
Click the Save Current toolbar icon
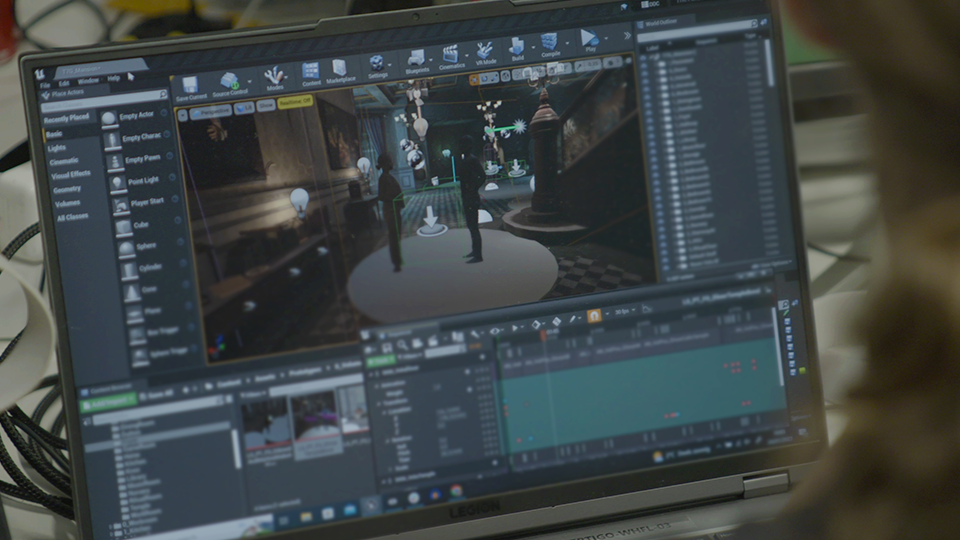[x=189, y=85]
